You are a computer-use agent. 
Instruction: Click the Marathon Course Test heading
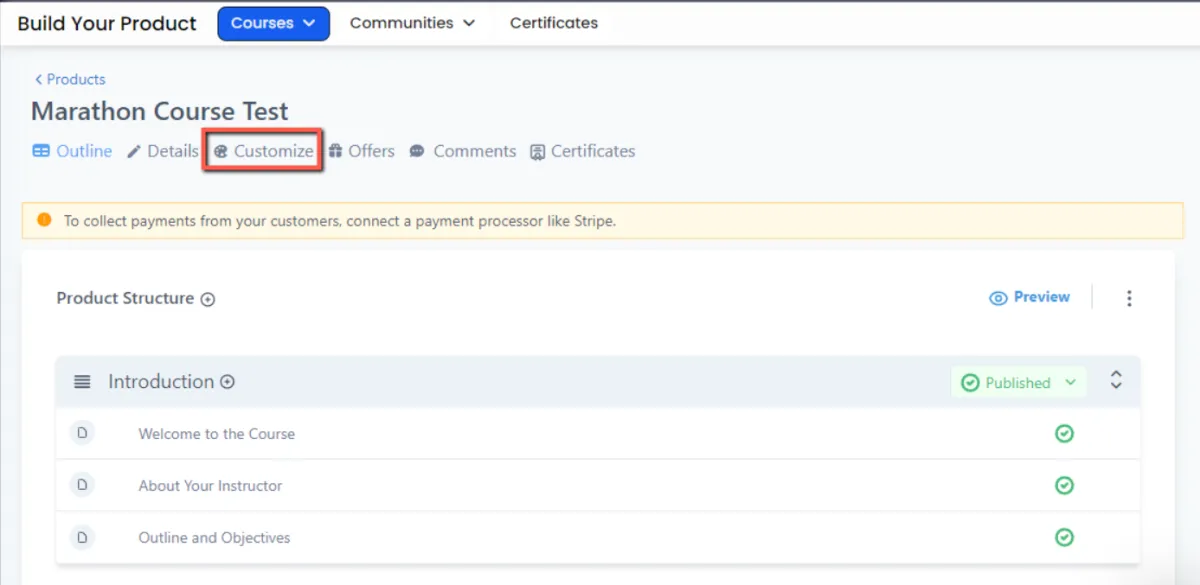160,111
